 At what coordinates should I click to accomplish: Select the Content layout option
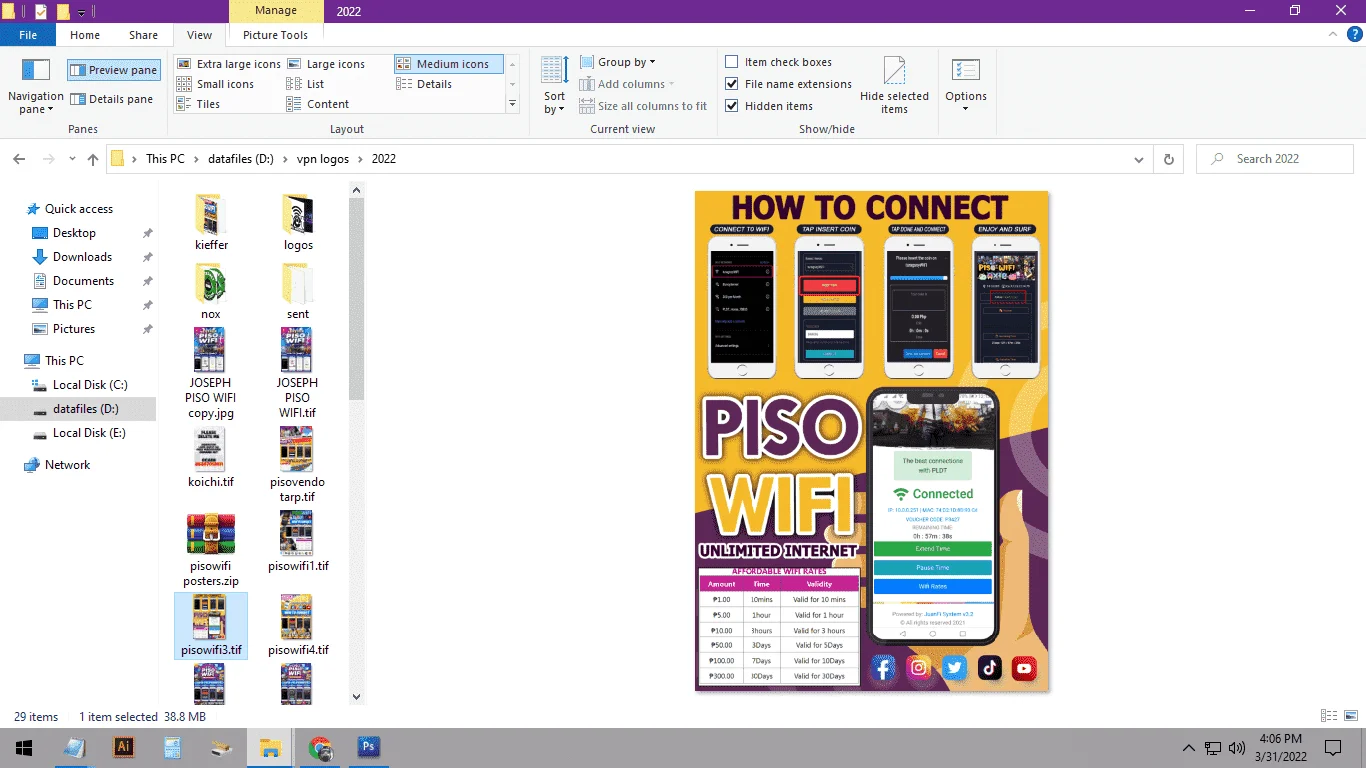point(318,104)
